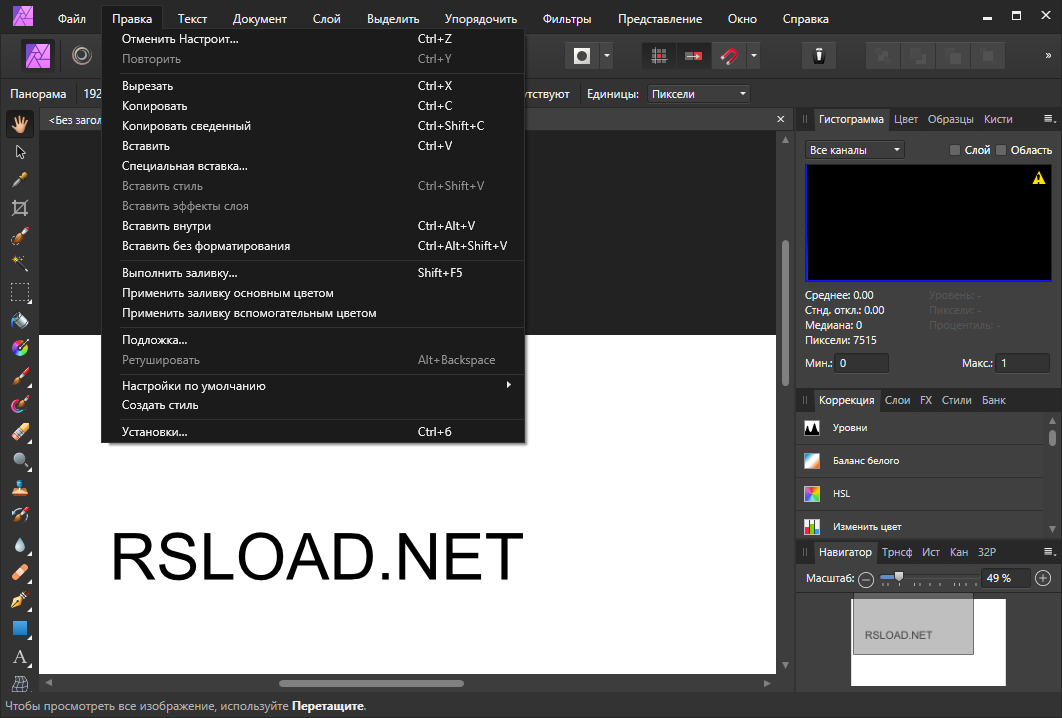The image size is (1062, 718).
Task: Choose Выполнить заливку... menu entry
Action: click(313, 273)
